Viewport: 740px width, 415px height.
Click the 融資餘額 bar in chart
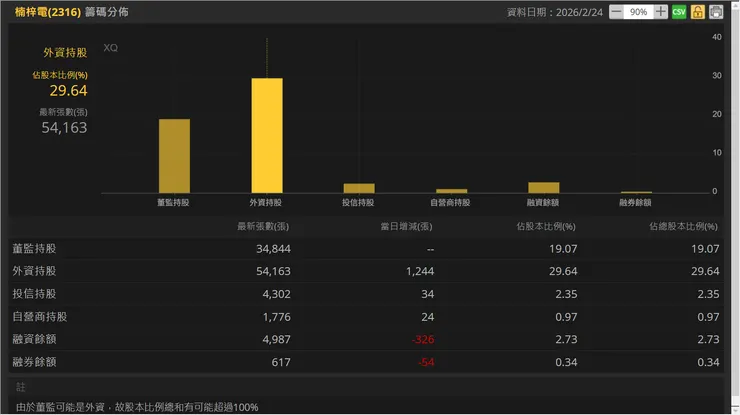coord(543,187)
